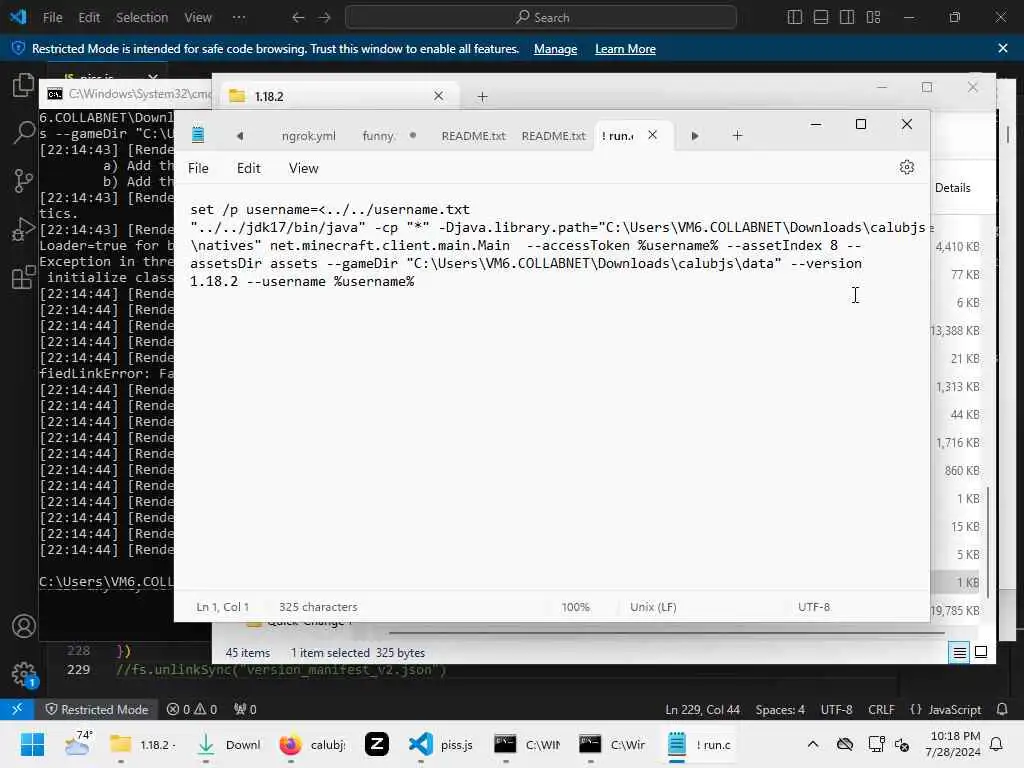1024x768 pixels.
Task: Click Learn More link in banner
Action: (625, 49)
